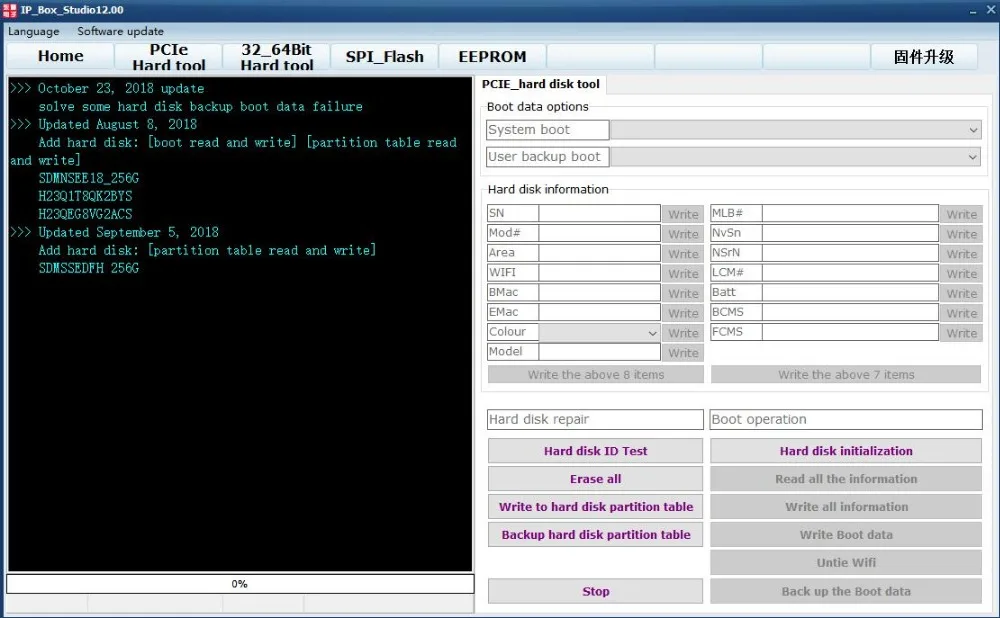Click Write the above 8 items
The height and width of the screenshot is (618, 1000).
coord(596,374)
